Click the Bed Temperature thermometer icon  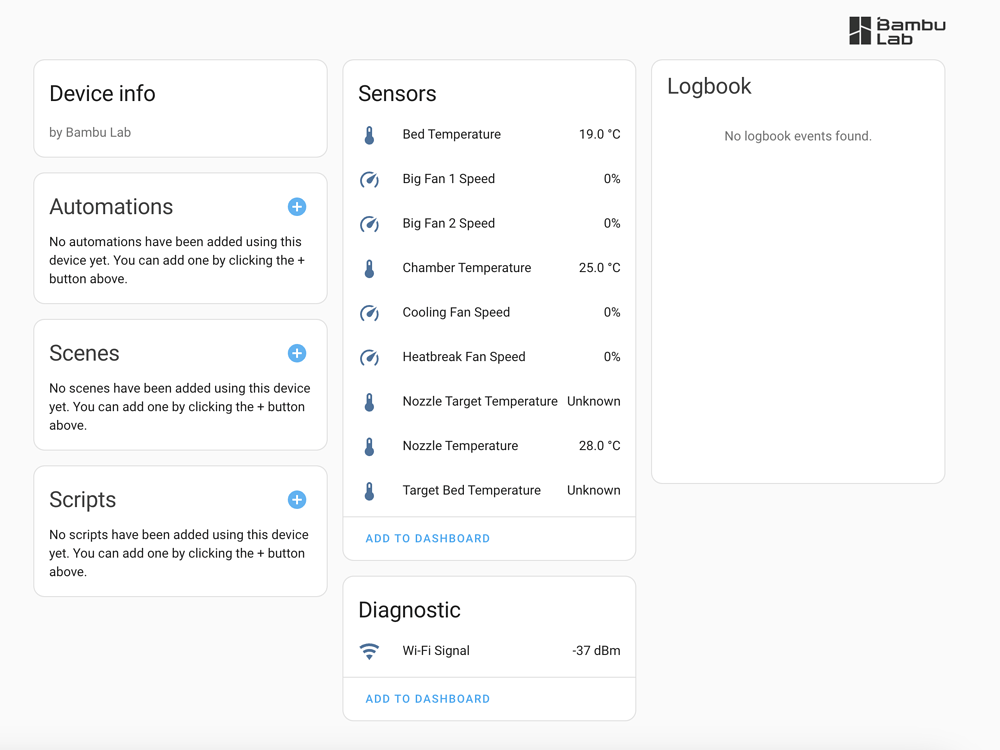click(370, 134)
